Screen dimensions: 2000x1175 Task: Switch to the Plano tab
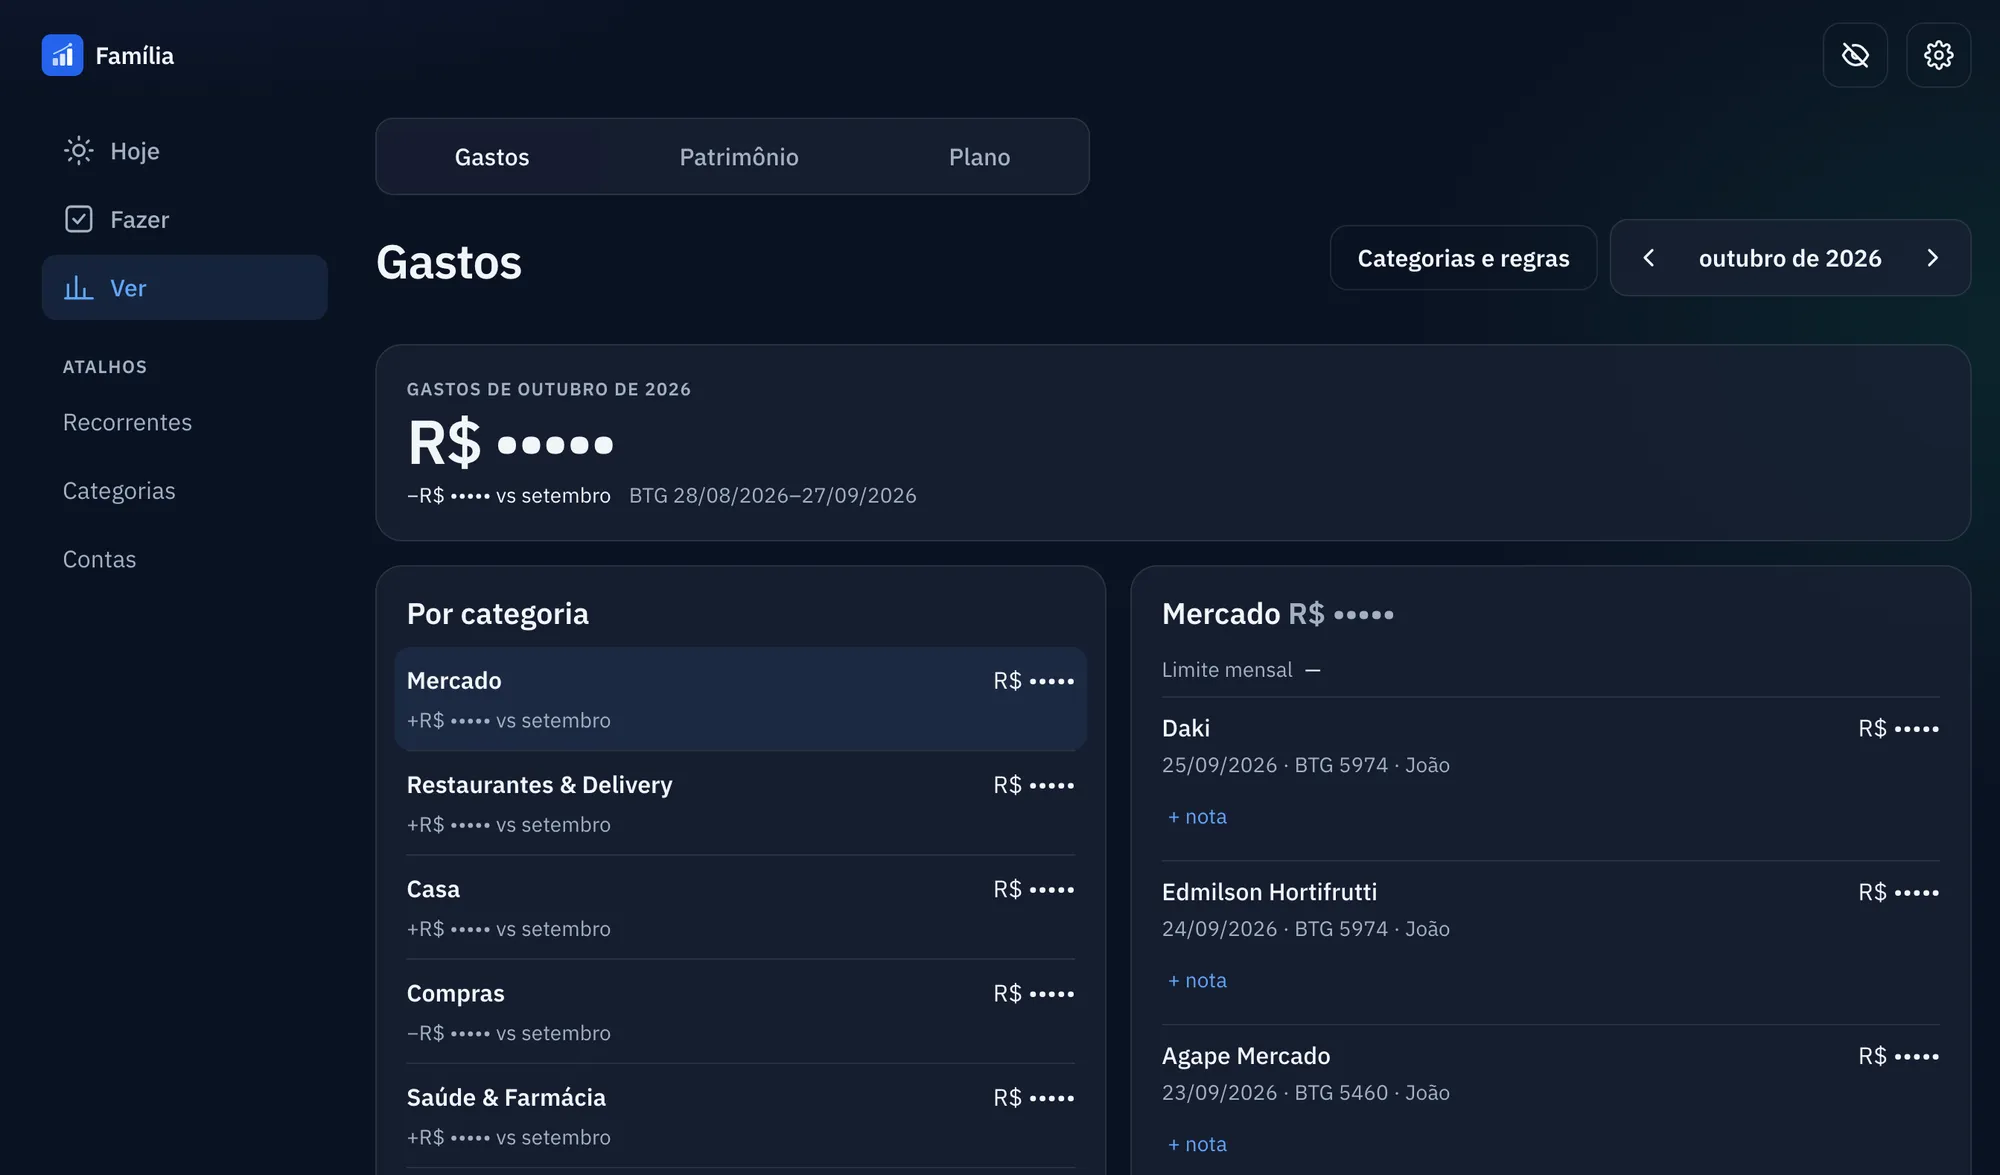979,157
